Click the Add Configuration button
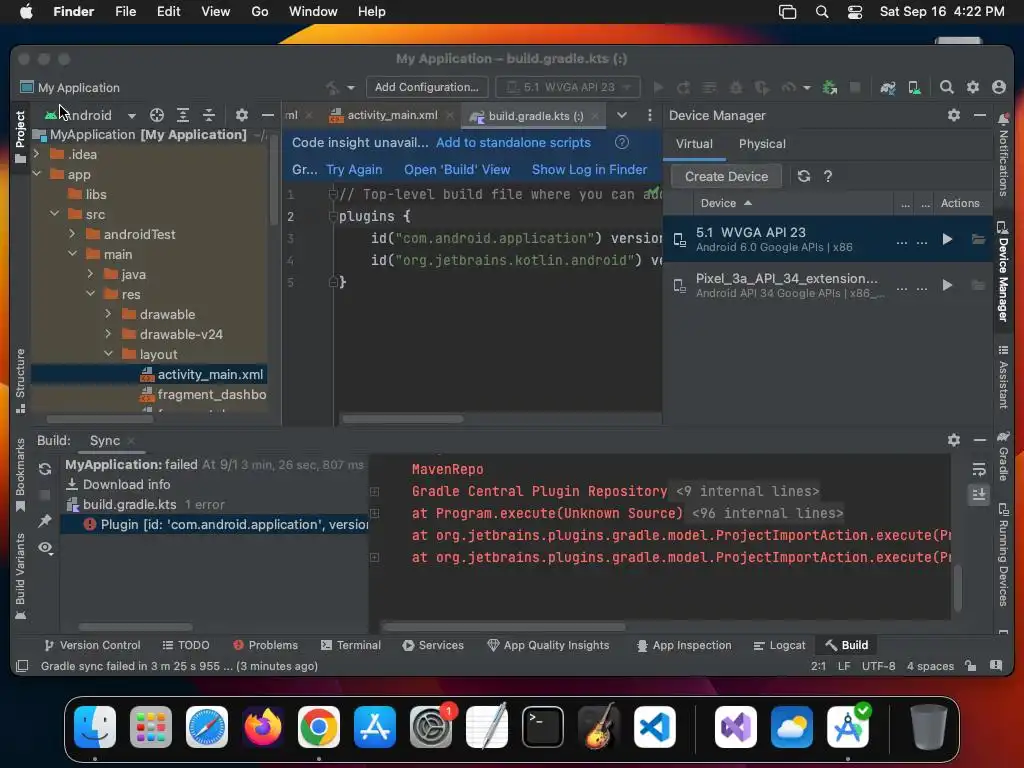This screenshot has width=1024, height=768. coord(426,87)
